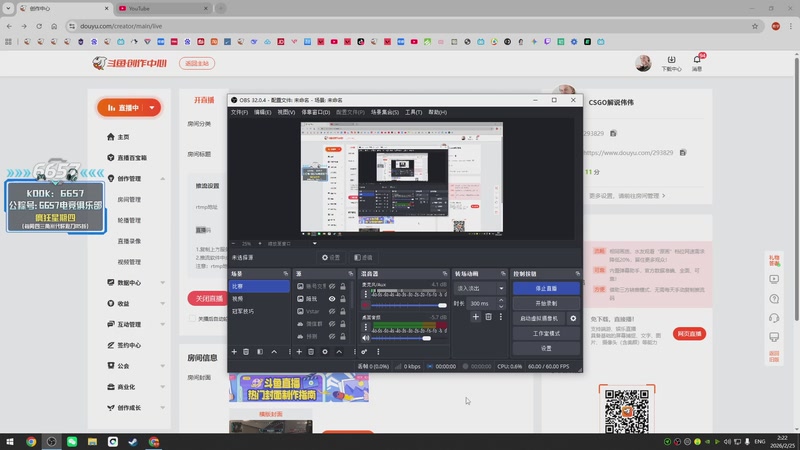Screen dimensions: 800x450
Task: Open OBS from Windows taskbar
Action: [52, 442]
